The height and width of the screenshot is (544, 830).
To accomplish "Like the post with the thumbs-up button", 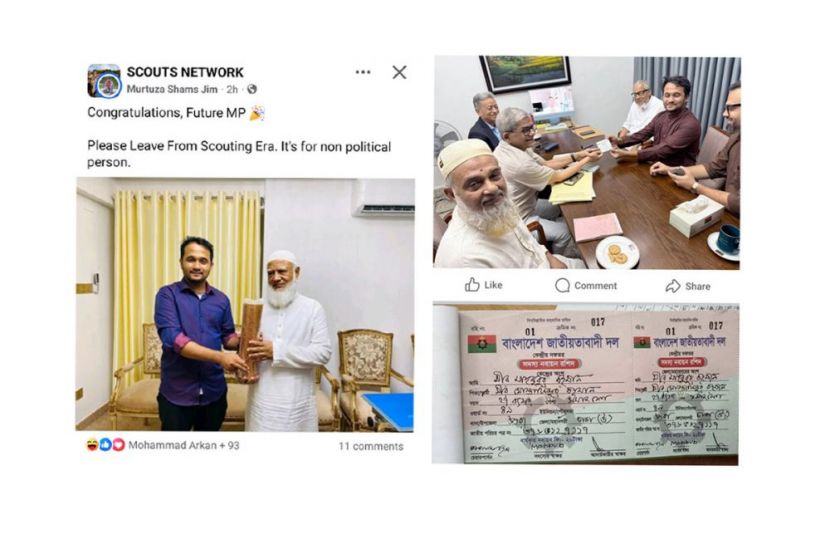I will coord(483,285).
